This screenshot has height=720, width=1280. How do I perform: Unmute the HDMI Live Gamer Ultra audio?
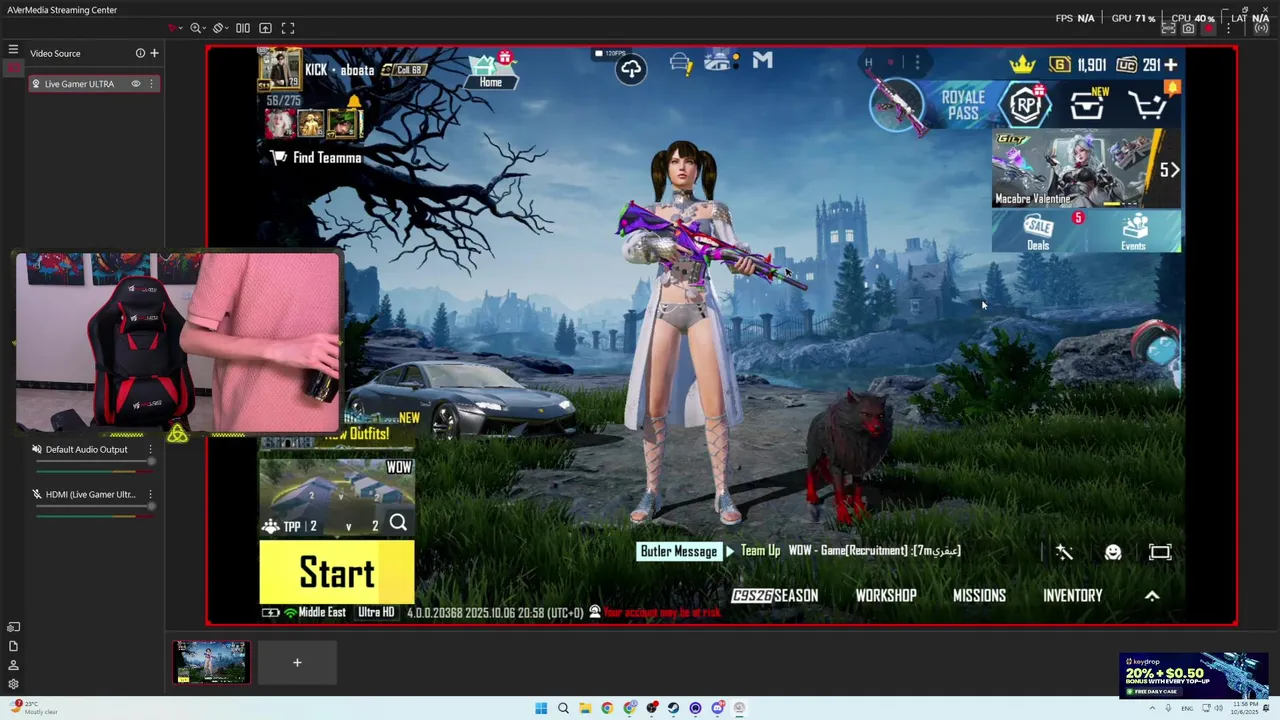[37, 494]
